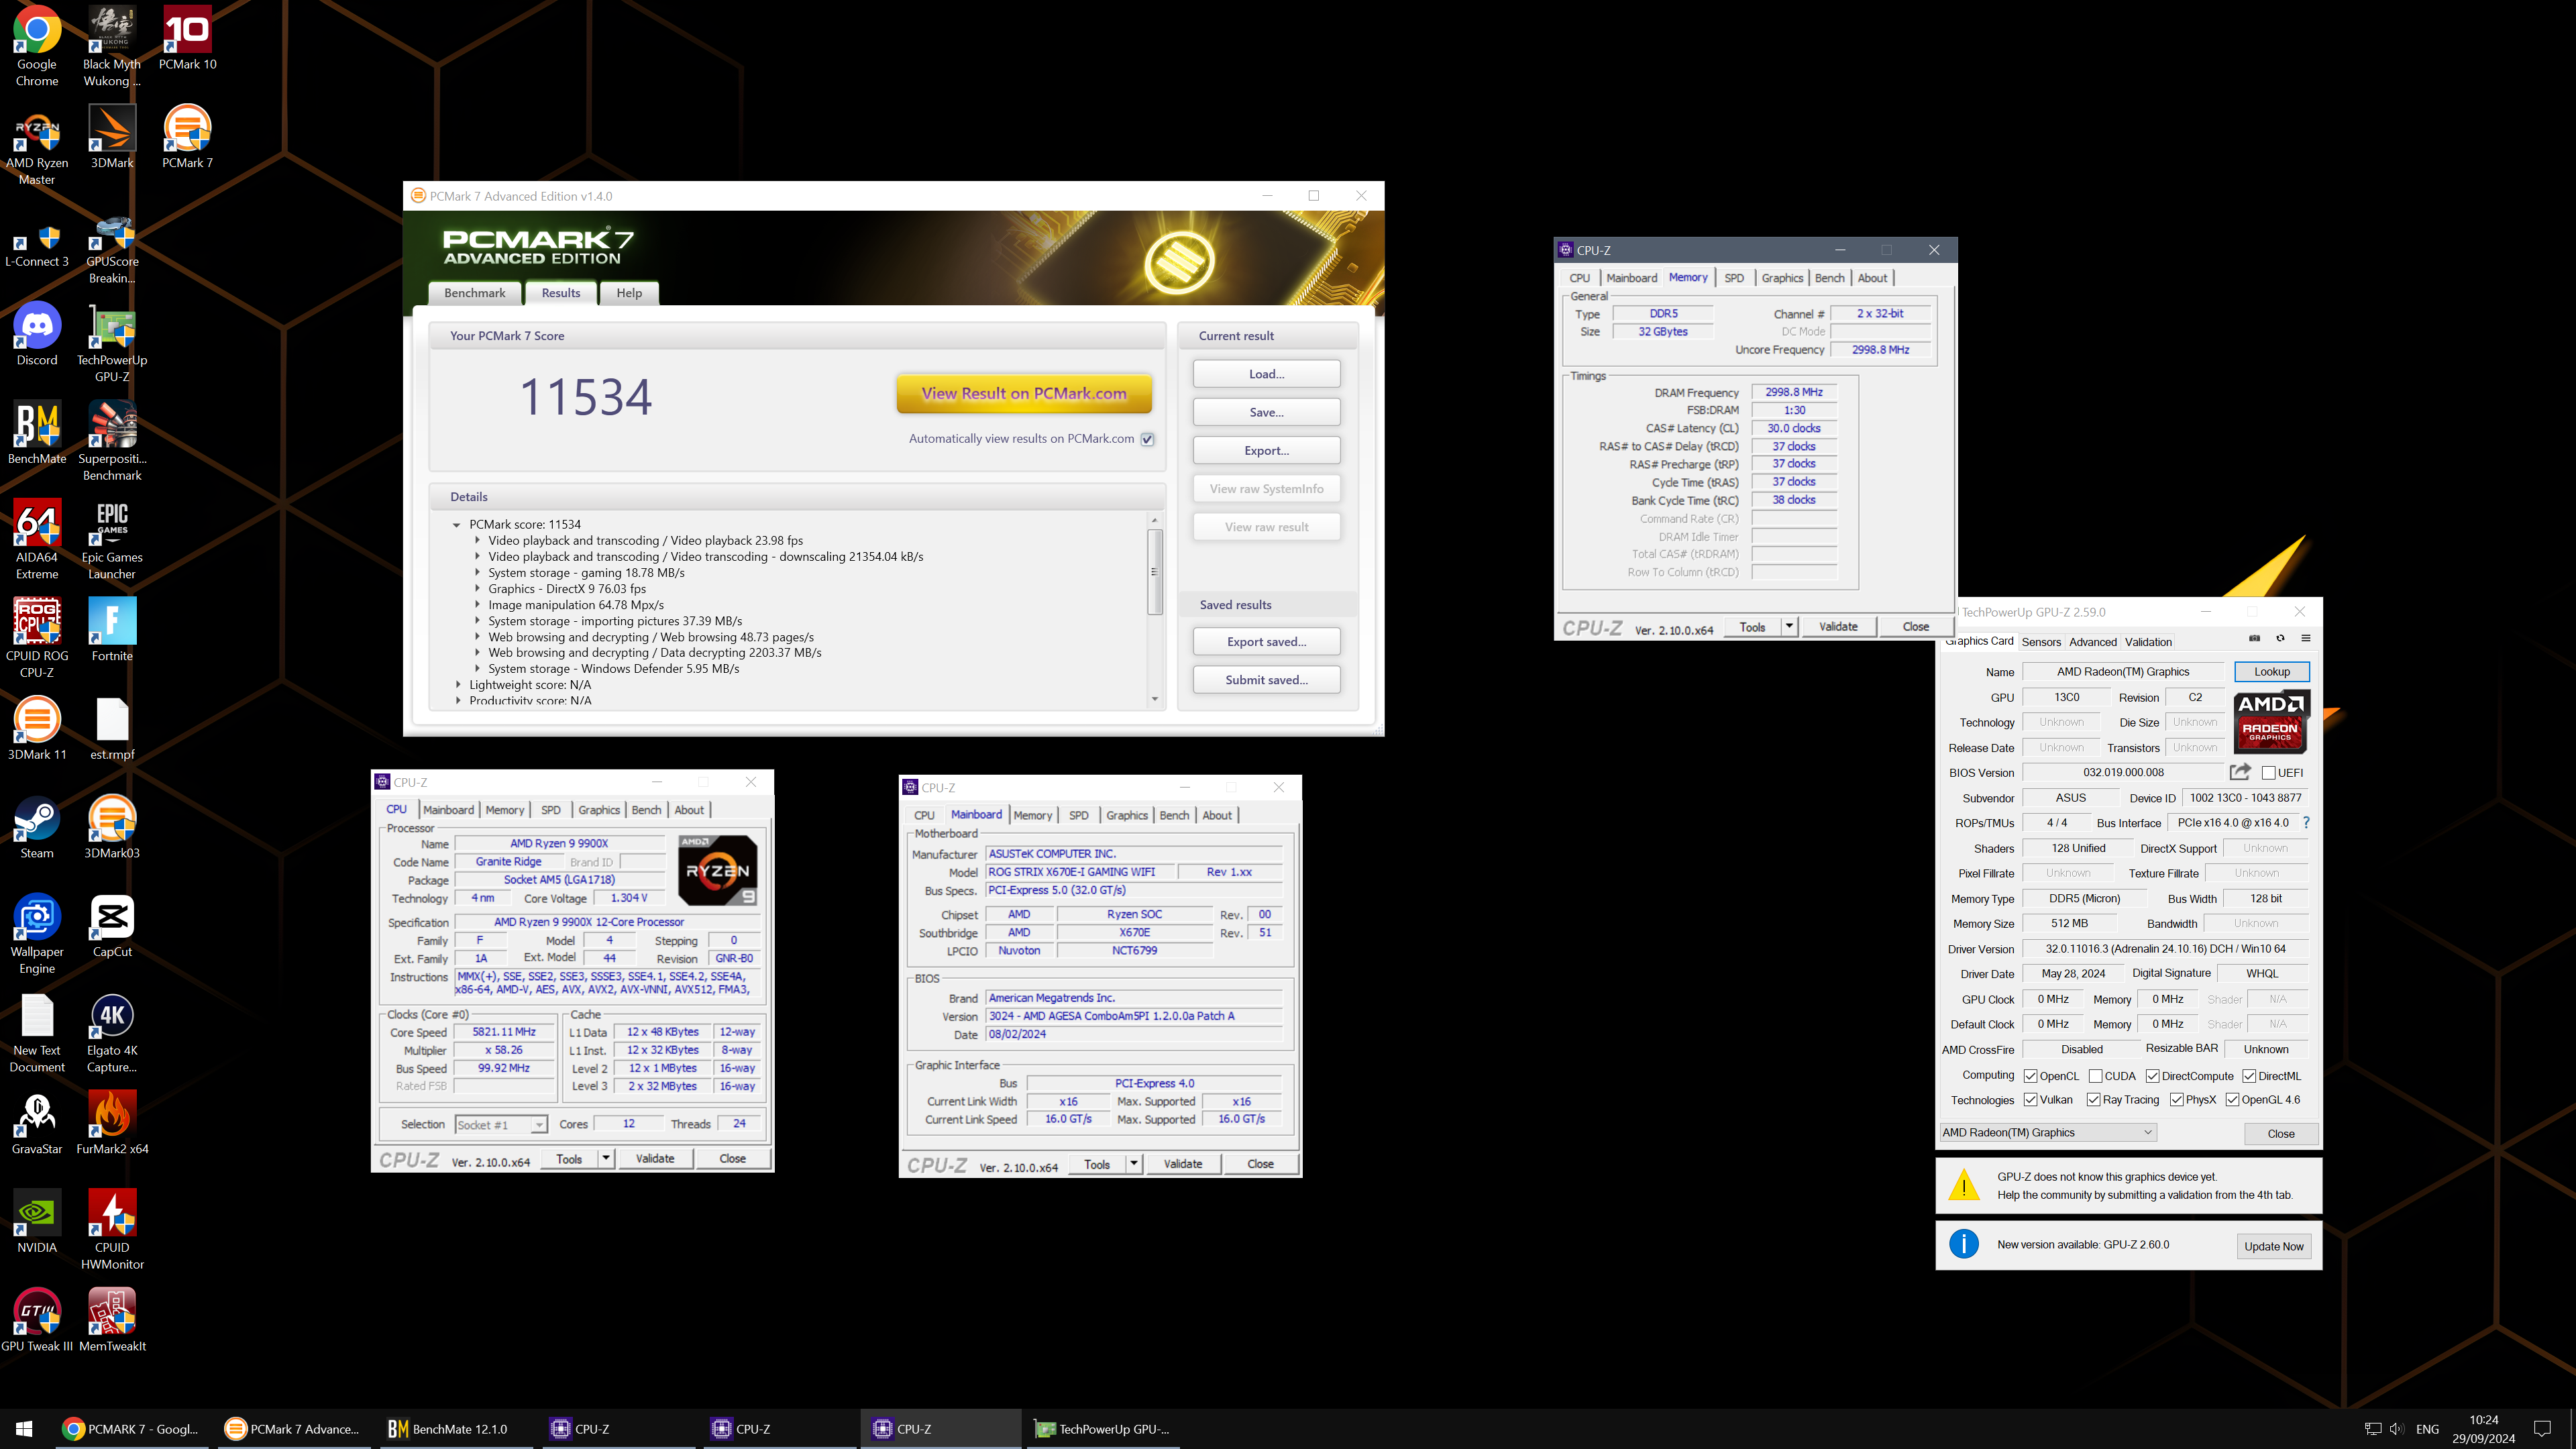Toggle OpenCL checkbox in GPU-Z

pos(2030,1076)
